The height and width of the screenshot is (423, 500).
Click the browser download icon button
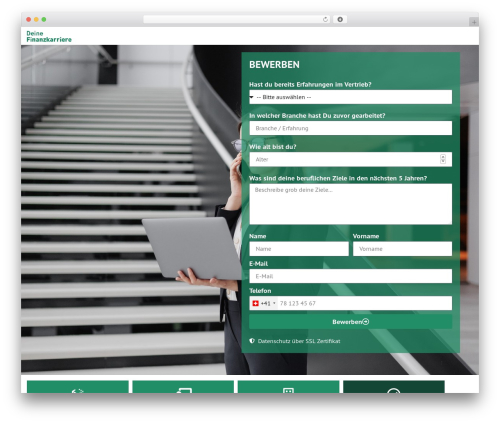(340, 19)
